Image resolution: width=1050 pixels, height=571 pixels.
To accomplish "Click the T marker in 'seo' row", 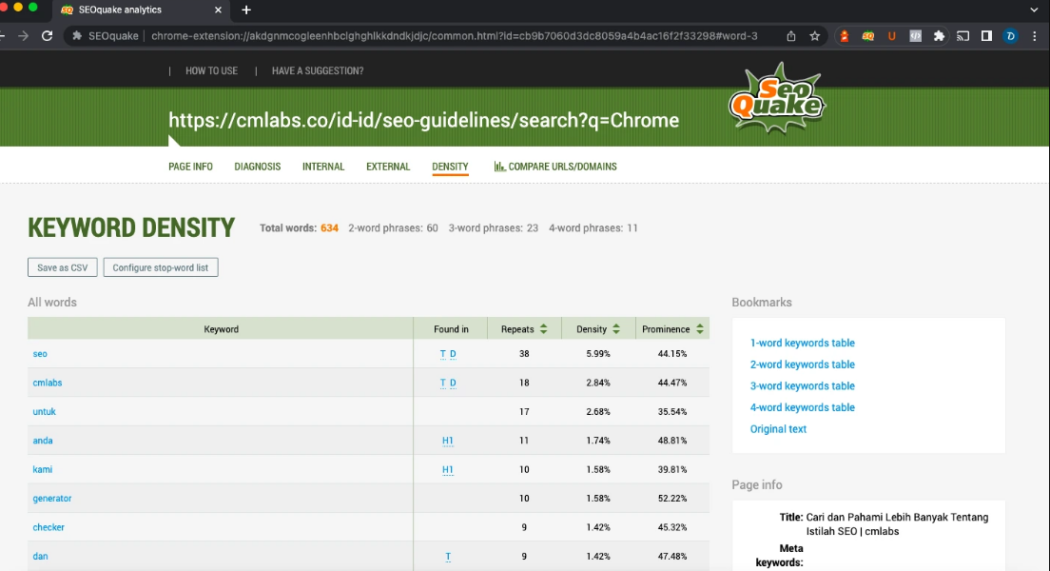I will coord(443,353).
